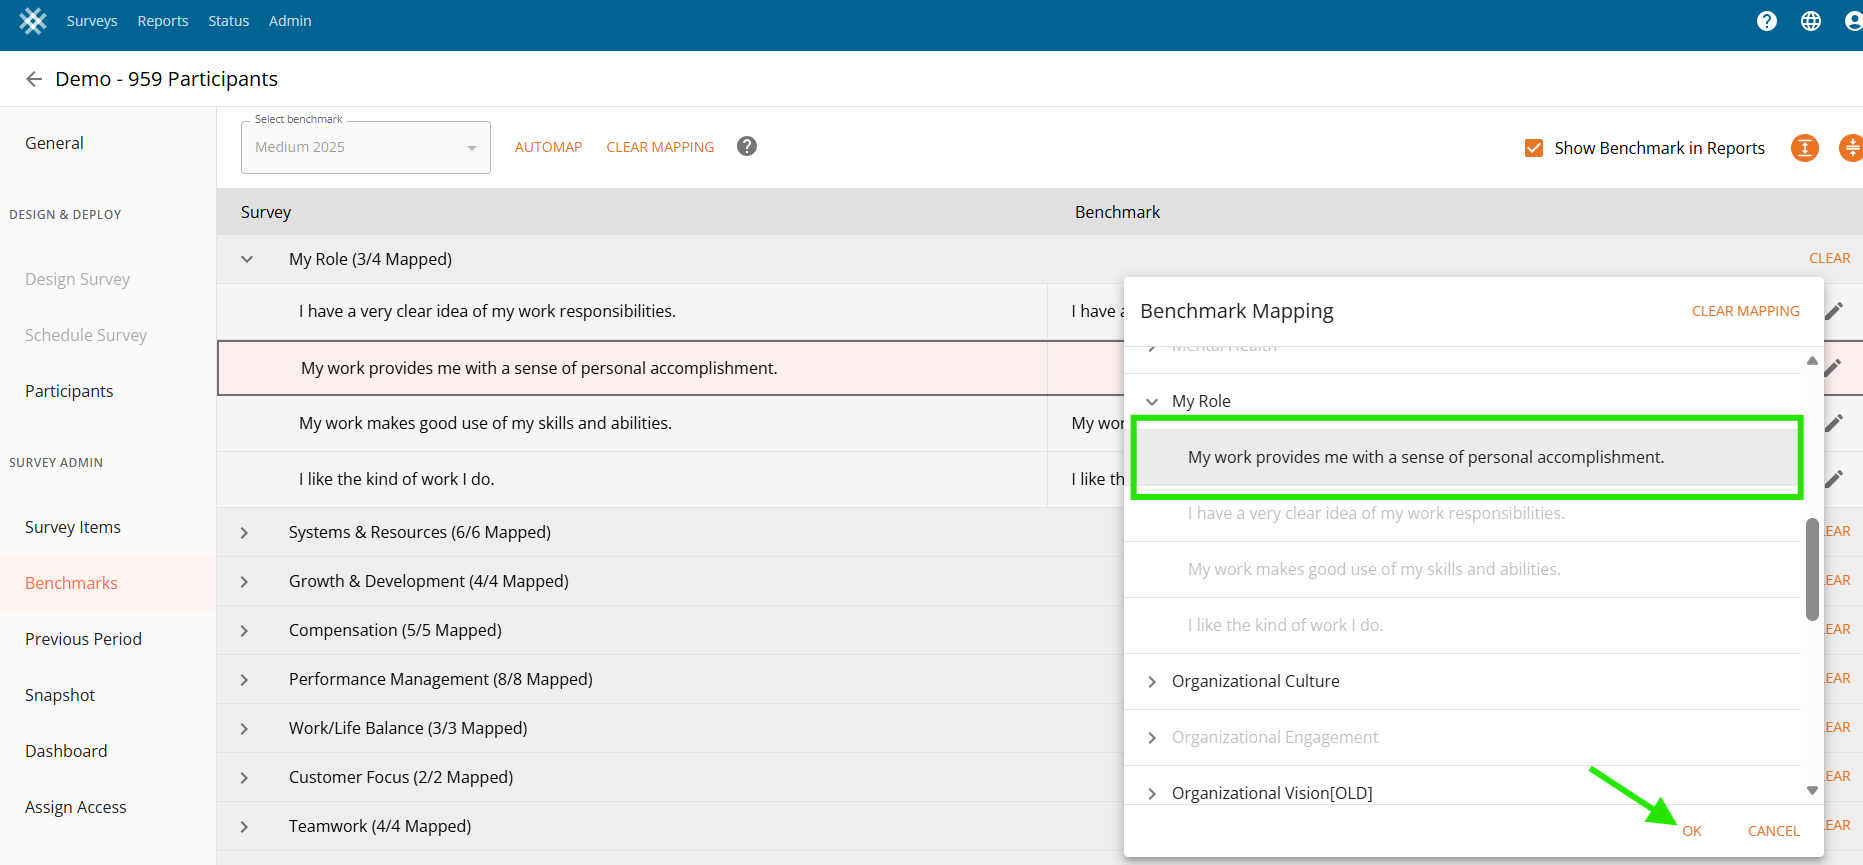Click the help question mark in top bar
The width and height of the screenshot is (1863, 865).
coord(1766,21)
